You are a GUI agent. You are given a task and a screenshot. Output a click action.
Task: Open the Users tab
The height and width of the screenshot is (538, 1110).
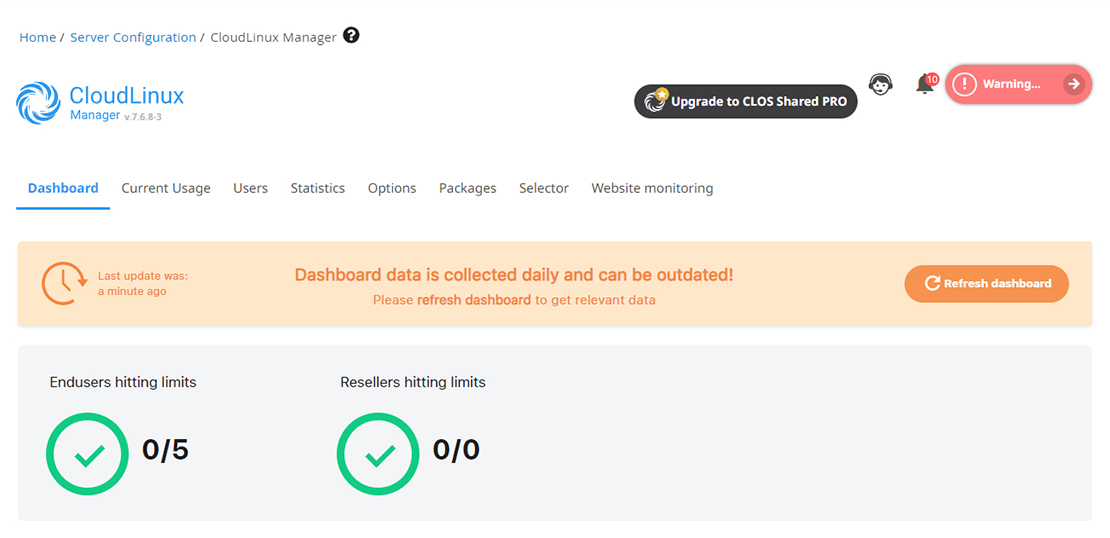(x=250, y=188)
